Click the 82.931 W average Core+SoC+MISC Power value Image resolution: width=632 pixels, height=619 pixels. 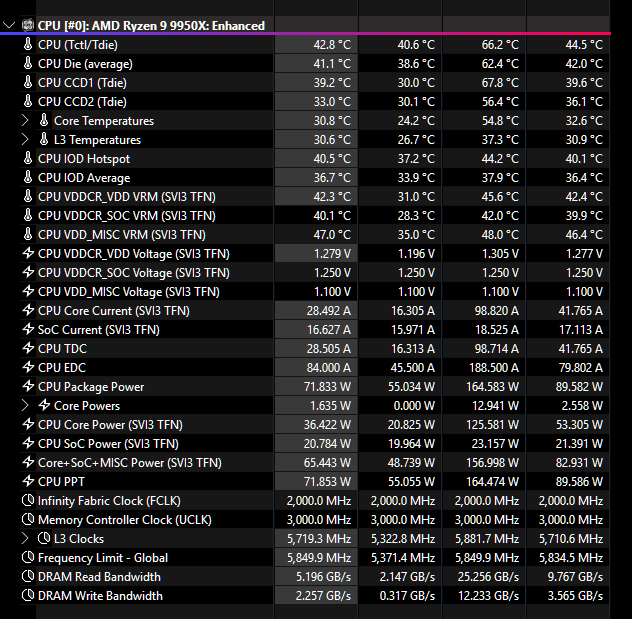tap(579, 463)
